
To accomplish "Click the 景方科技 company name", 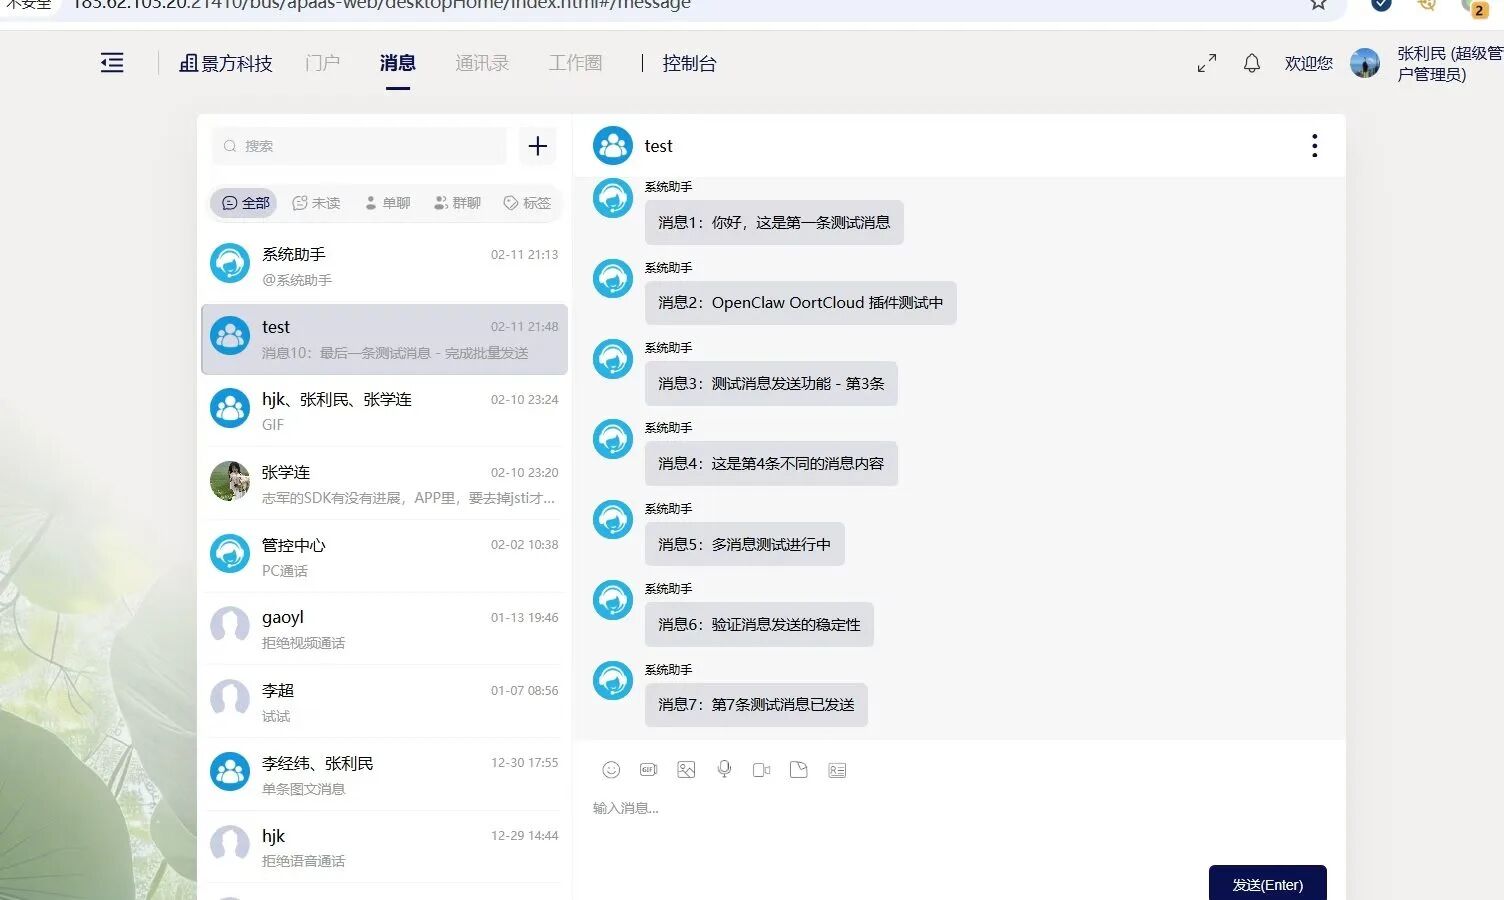I will click(x=237, y=63).
